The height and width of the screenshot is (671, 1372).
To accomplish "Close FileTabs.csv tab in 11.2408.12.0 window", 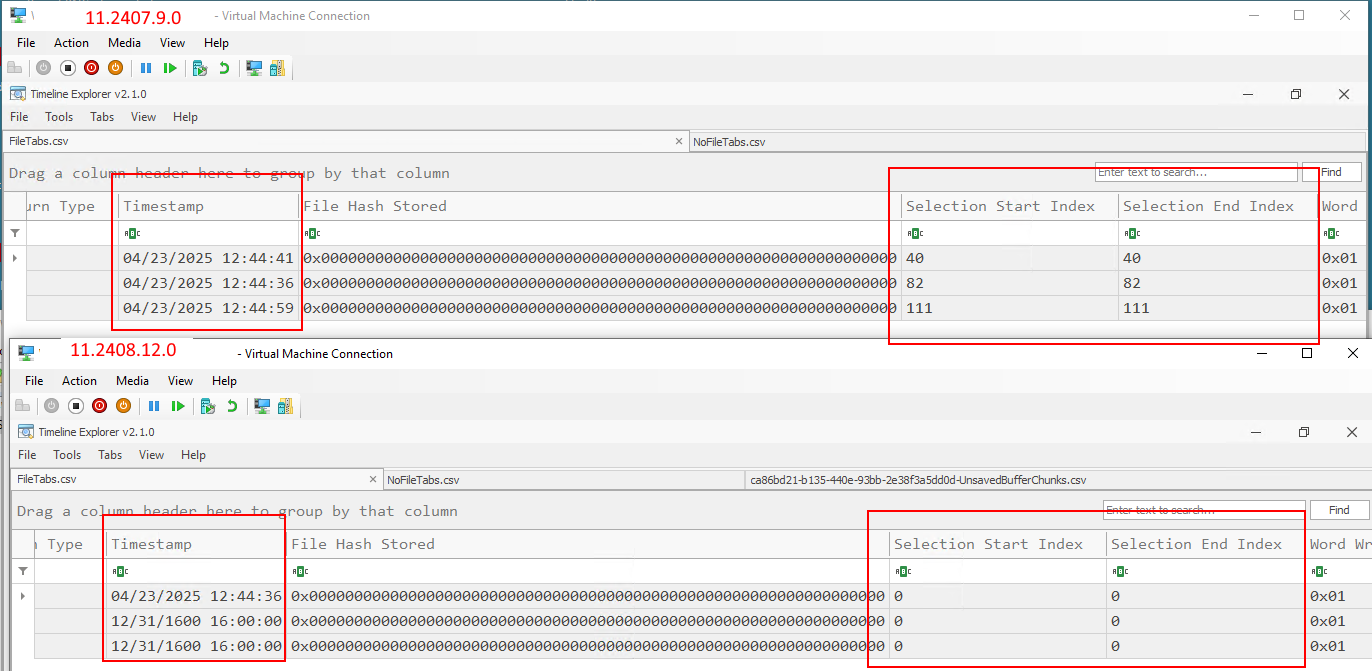I will point(373,480).
